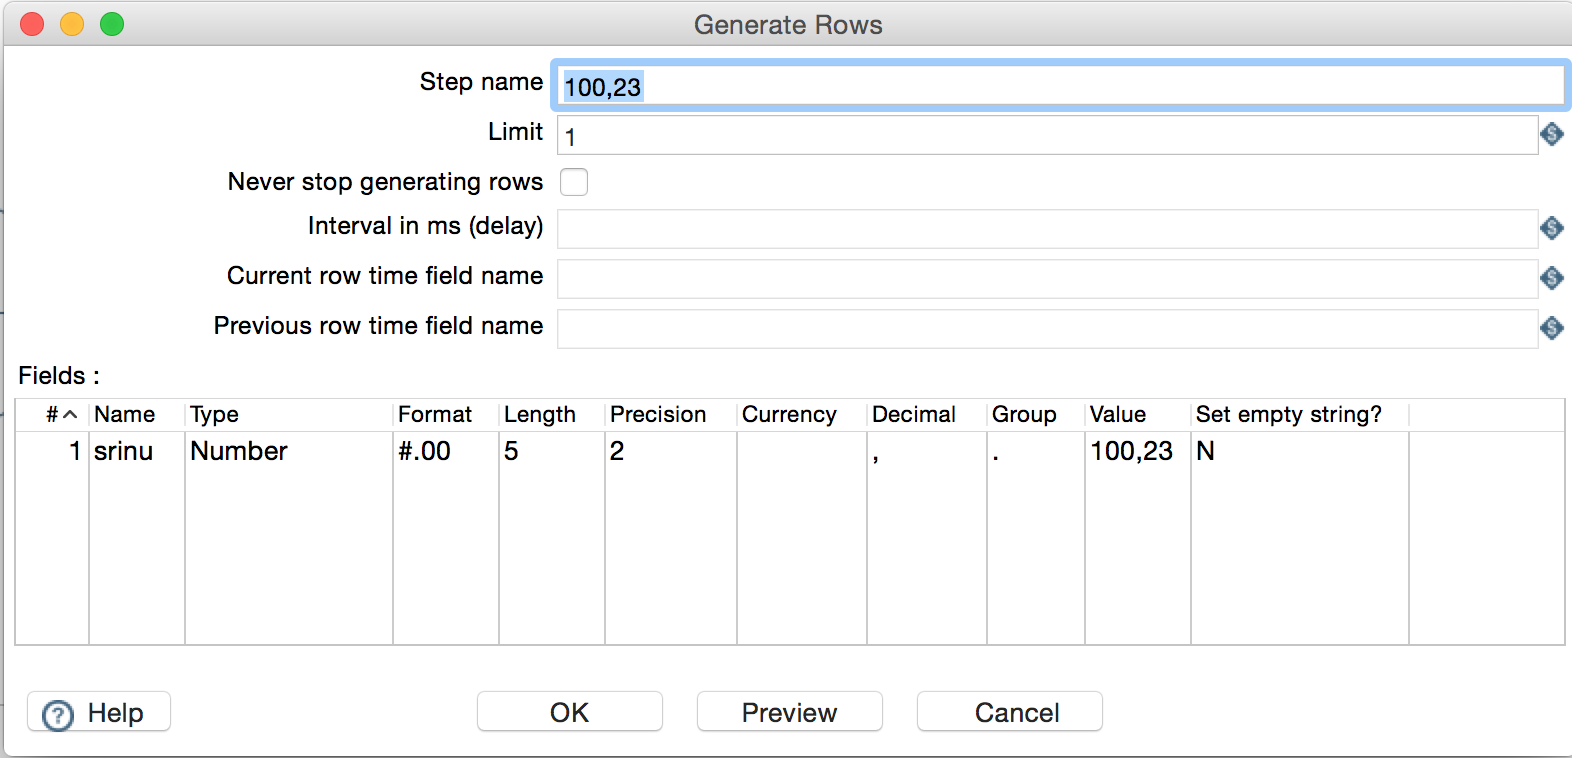Focus the Current row time field name input
Image resolution: width=1572 pixels, height=758 pixels.
pyautogui.click(x=1047, y=279)
